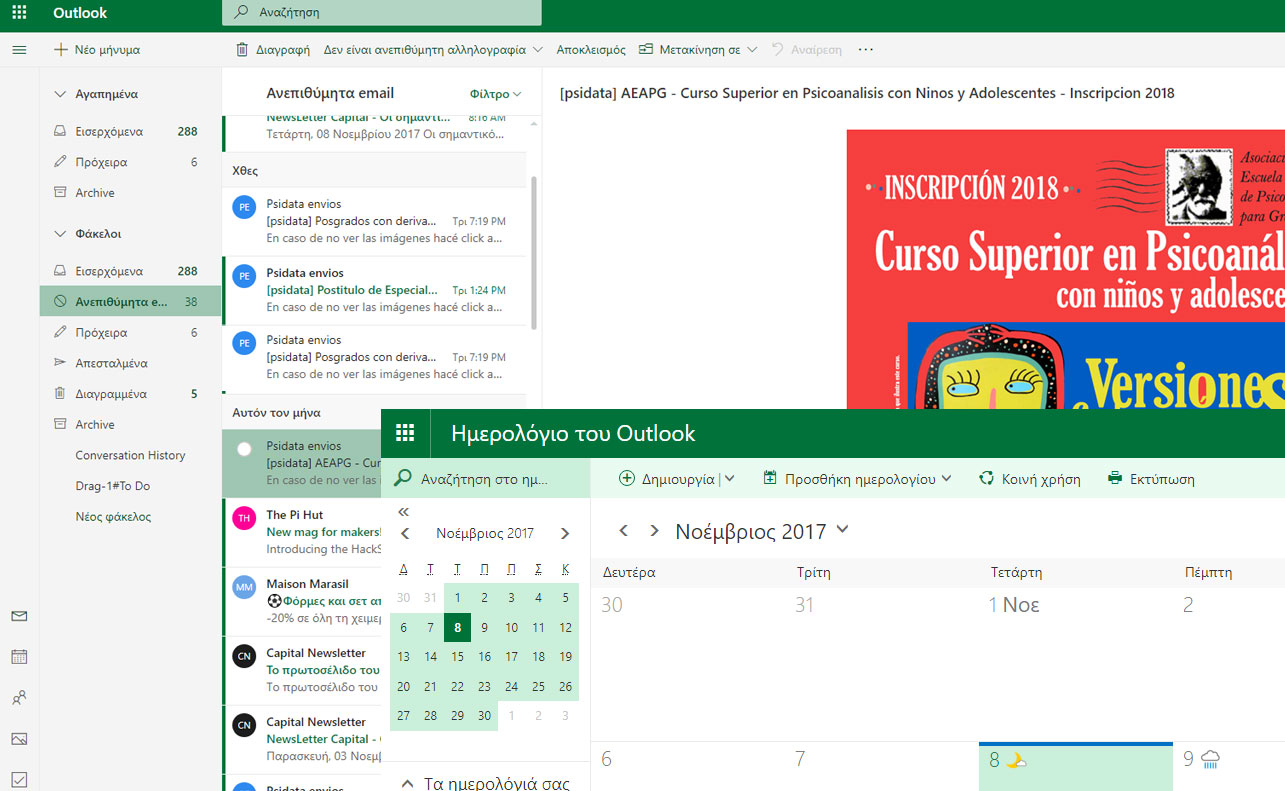This screenshot has width=1285, height=791.
Task: Go to next month in mini calendar
Action: [565, 534]
